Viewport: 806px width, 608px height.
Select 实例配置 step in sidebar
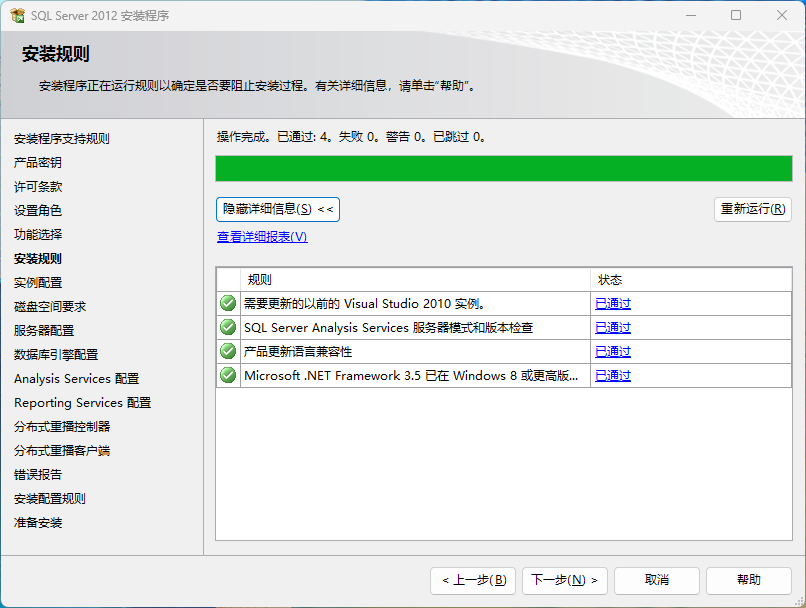click(x=38, y=283)
